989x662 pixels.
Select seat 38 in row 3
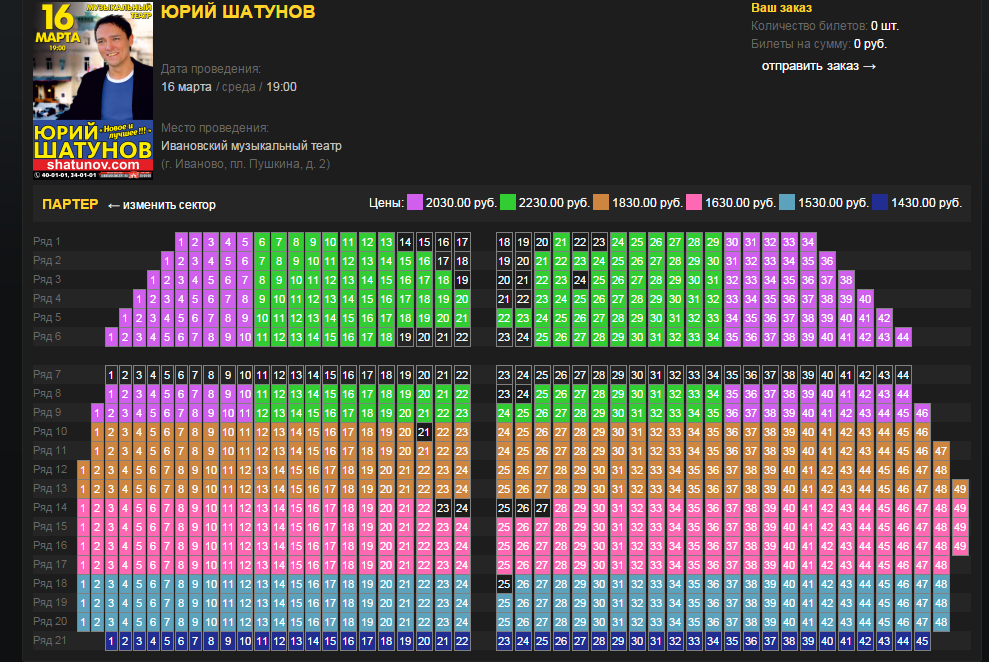click(x=846, y=280)
